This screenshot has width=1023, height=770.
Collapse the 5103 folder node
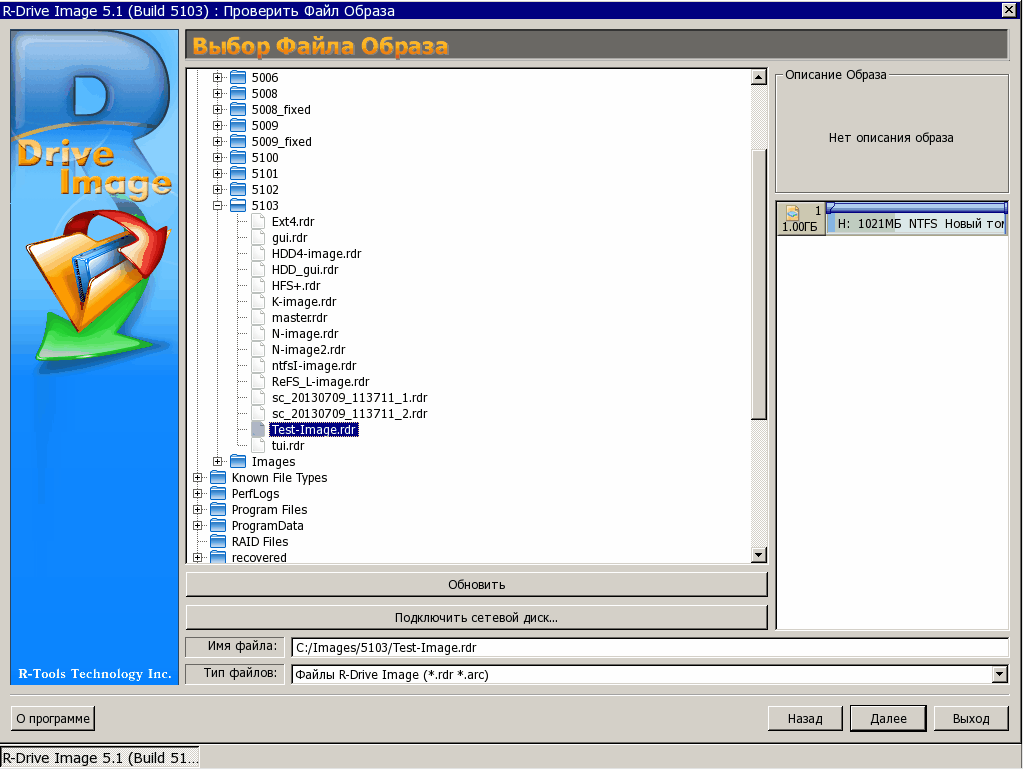click(218, 206)
